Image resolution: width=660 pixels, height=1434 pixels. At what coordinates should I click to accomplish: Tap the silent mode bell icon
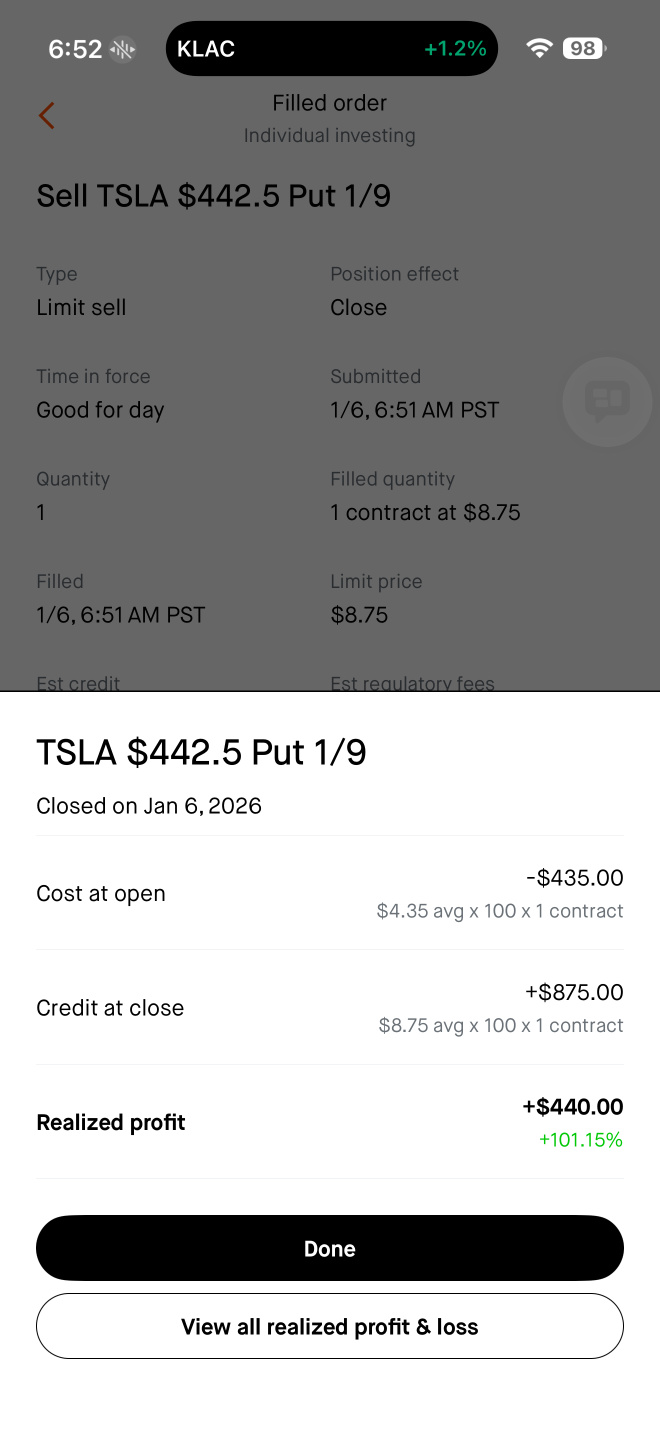coord(123,49)
